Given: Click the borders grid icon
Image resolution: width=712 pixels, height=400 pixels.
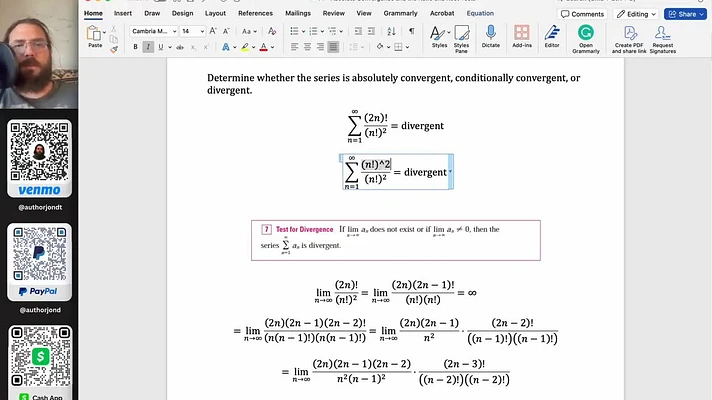Looking at the screenshot, I should (x=398, y=47).
